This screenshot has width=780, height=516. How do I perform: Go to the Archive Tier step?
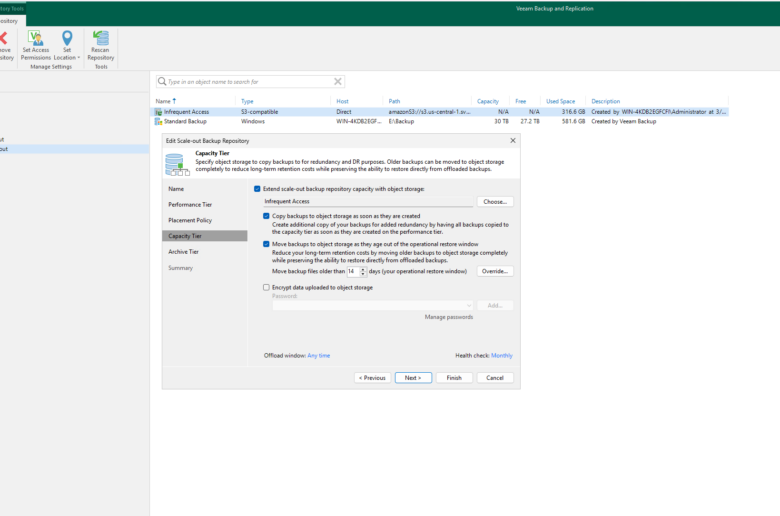pyautogui.click(x=184, y=252)
